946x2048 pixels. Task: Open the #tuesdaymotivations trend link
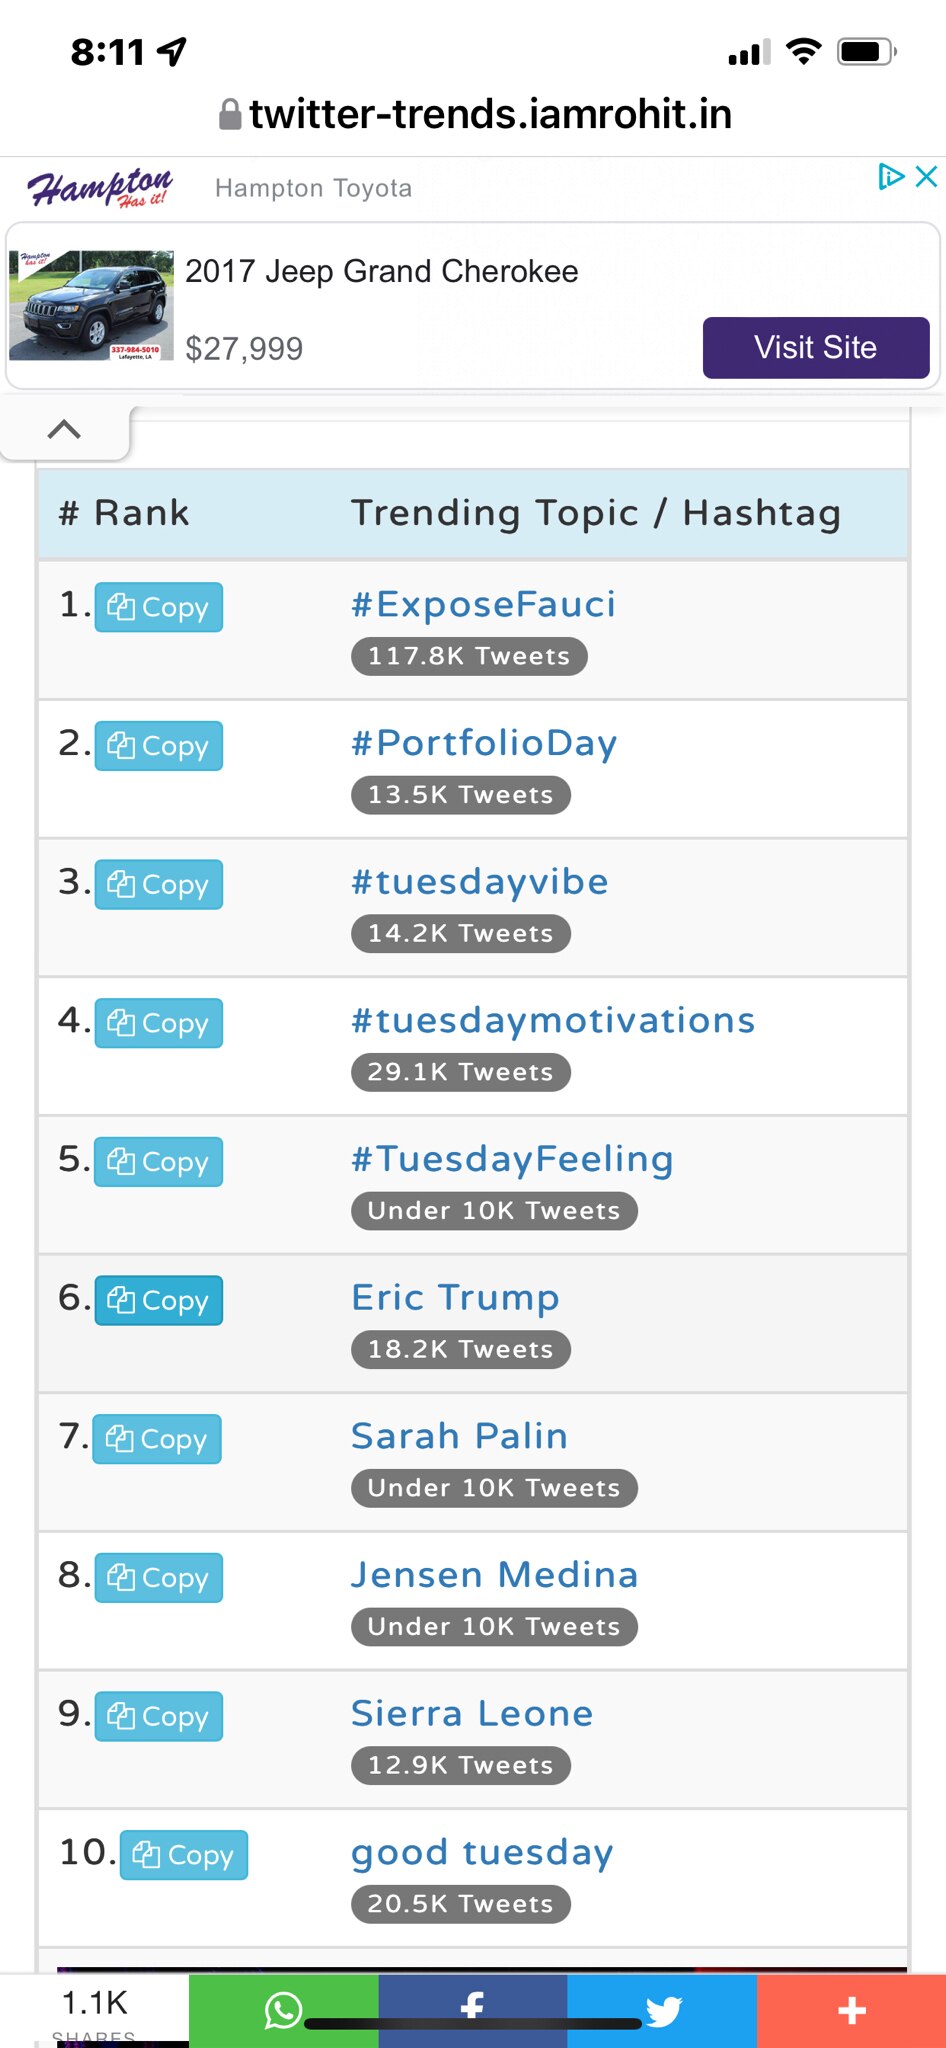[552, 1021]
